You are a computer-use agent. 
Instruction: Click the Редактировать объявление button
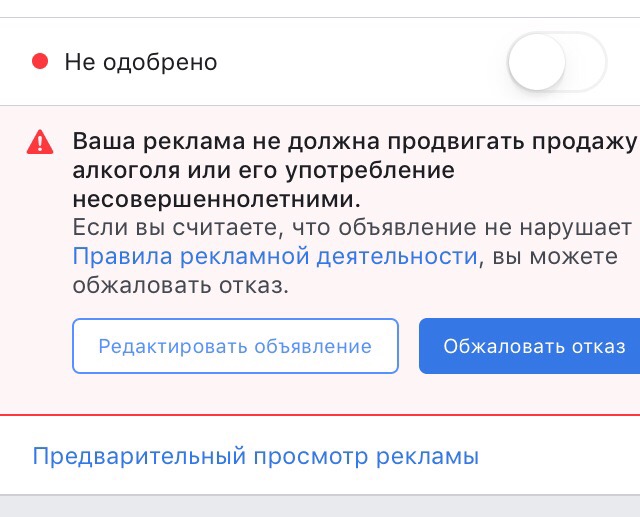pos(236,346)
